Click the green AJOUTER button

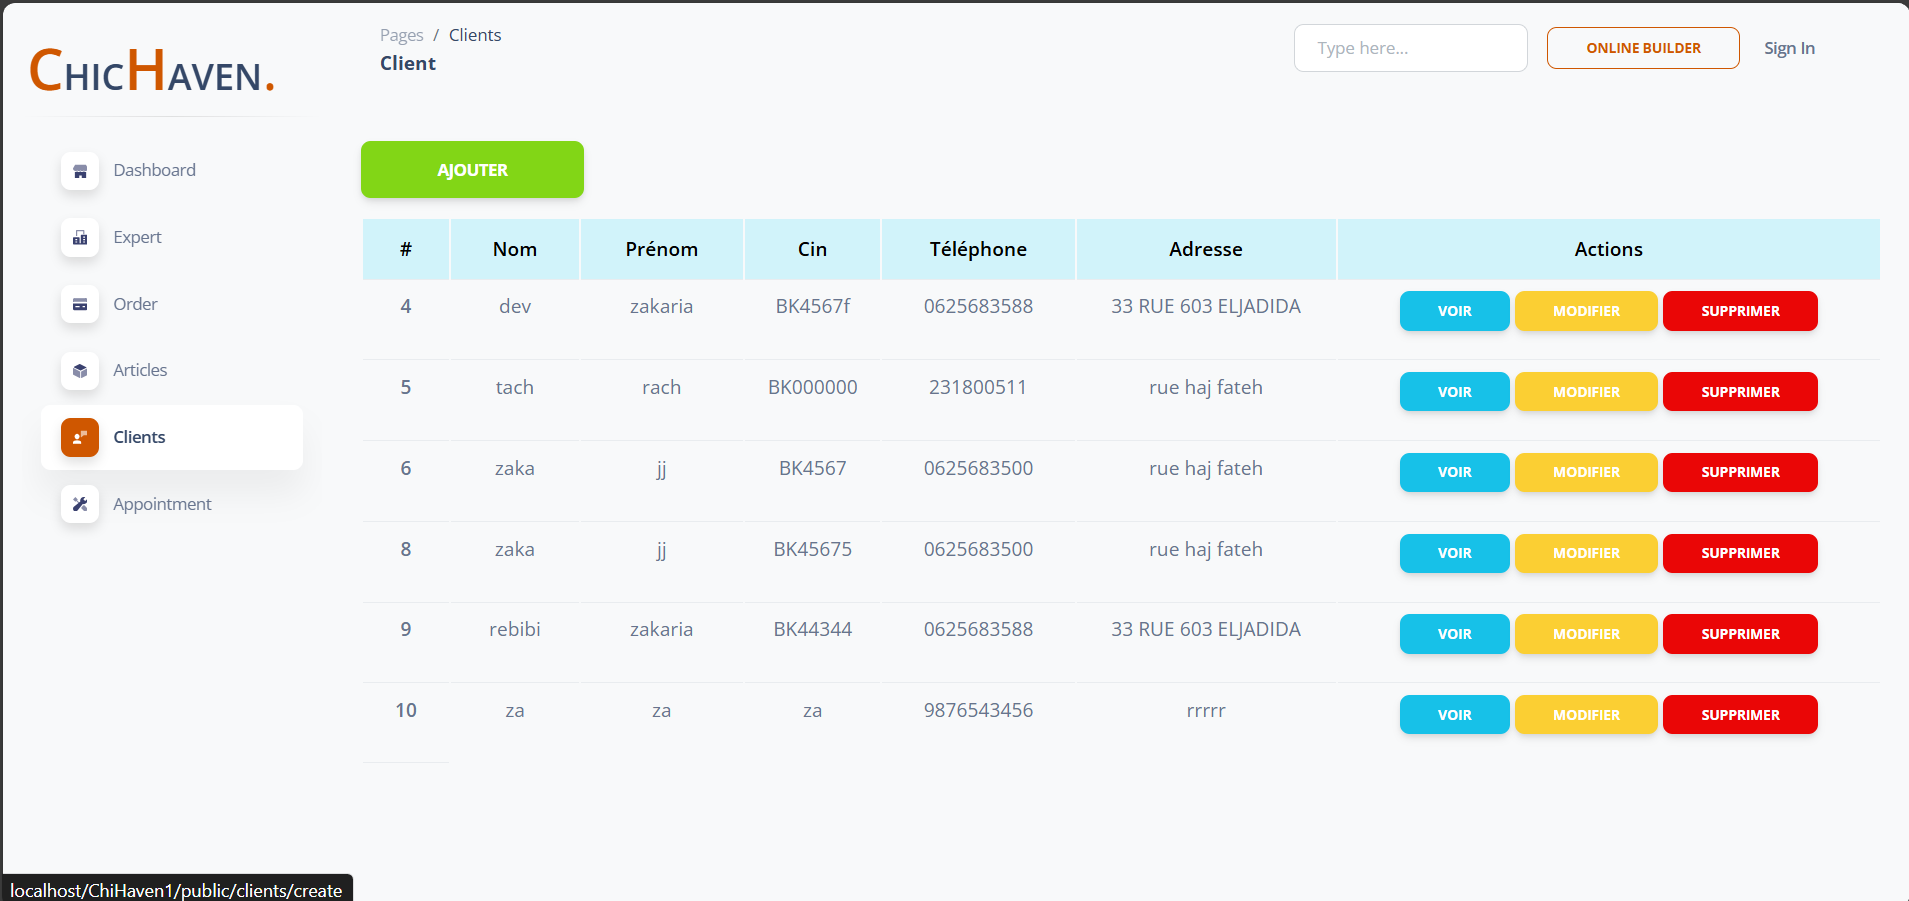coord(472,170)
